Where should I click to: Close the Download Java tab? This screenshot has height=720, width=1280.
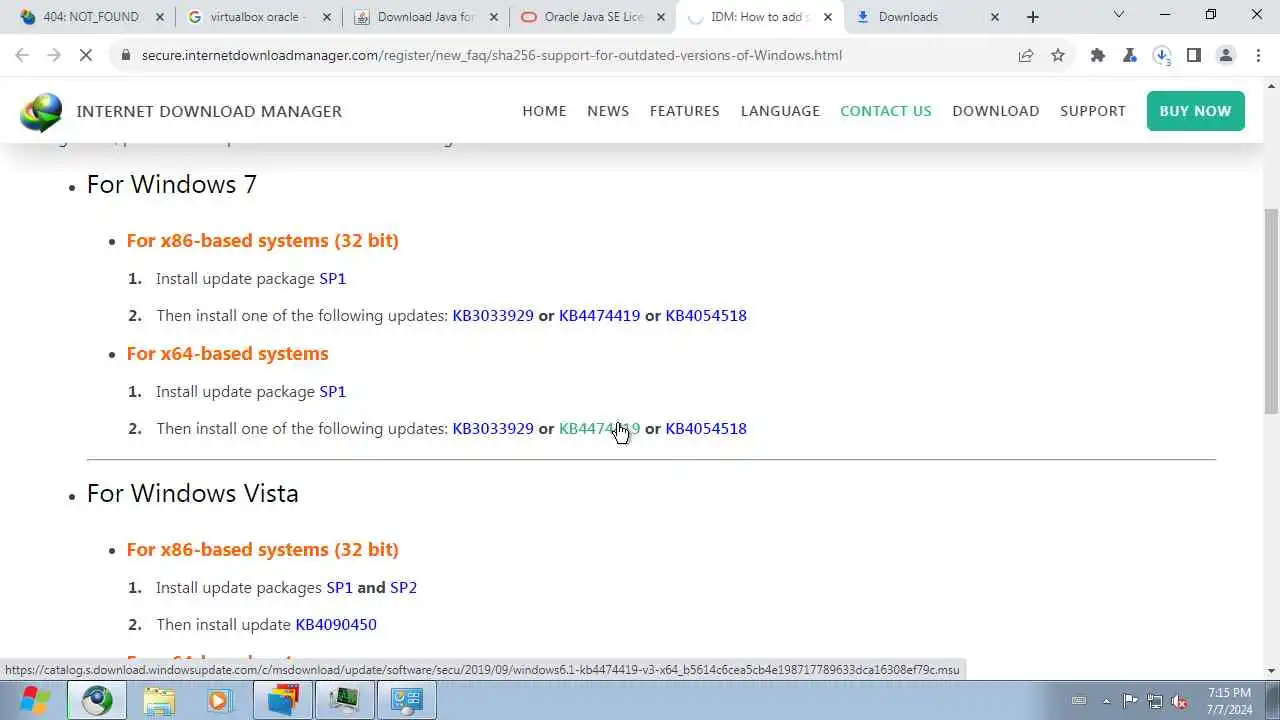click(x=494, y=17)
